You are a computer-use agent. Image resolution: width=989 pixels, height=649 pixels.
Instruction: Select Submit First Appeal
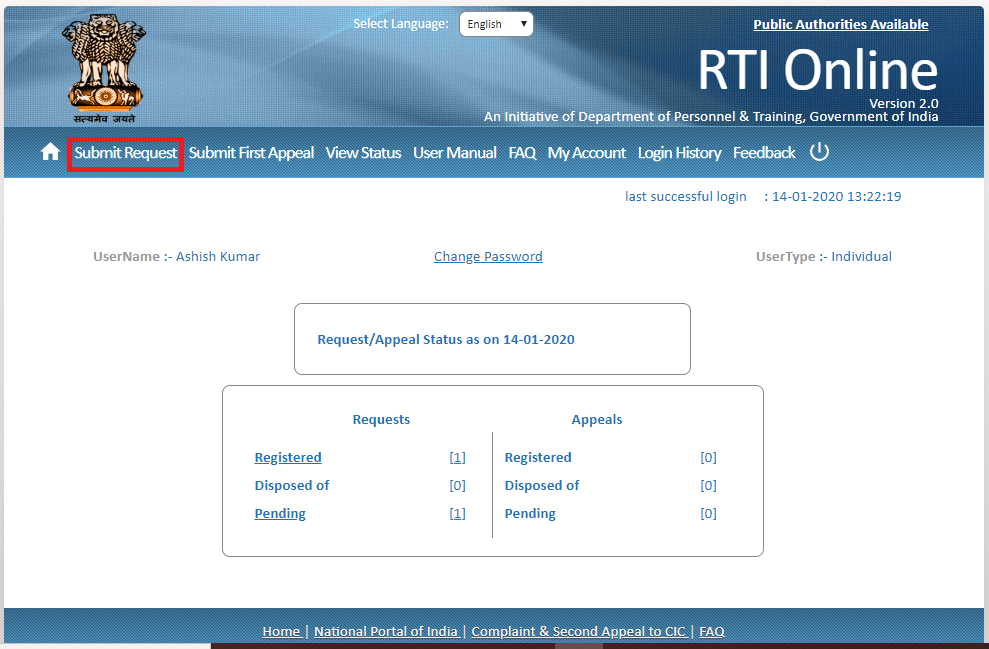click(251, 152)
